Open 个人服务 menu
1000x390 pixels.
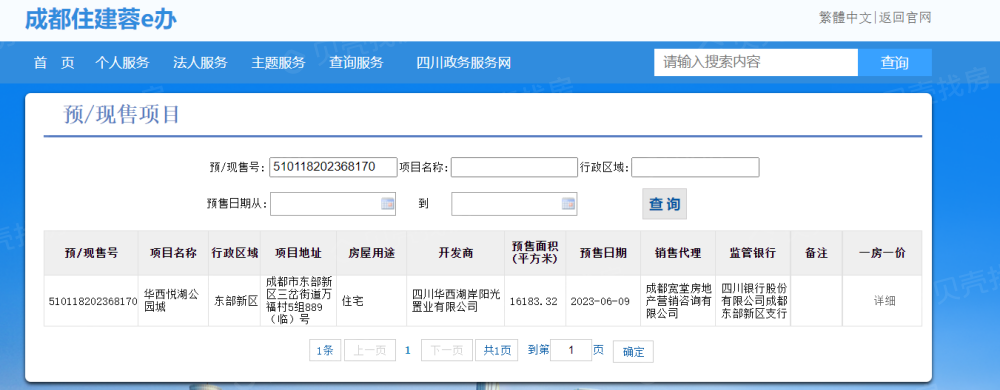pyautogui.click(x=122, y=62)
